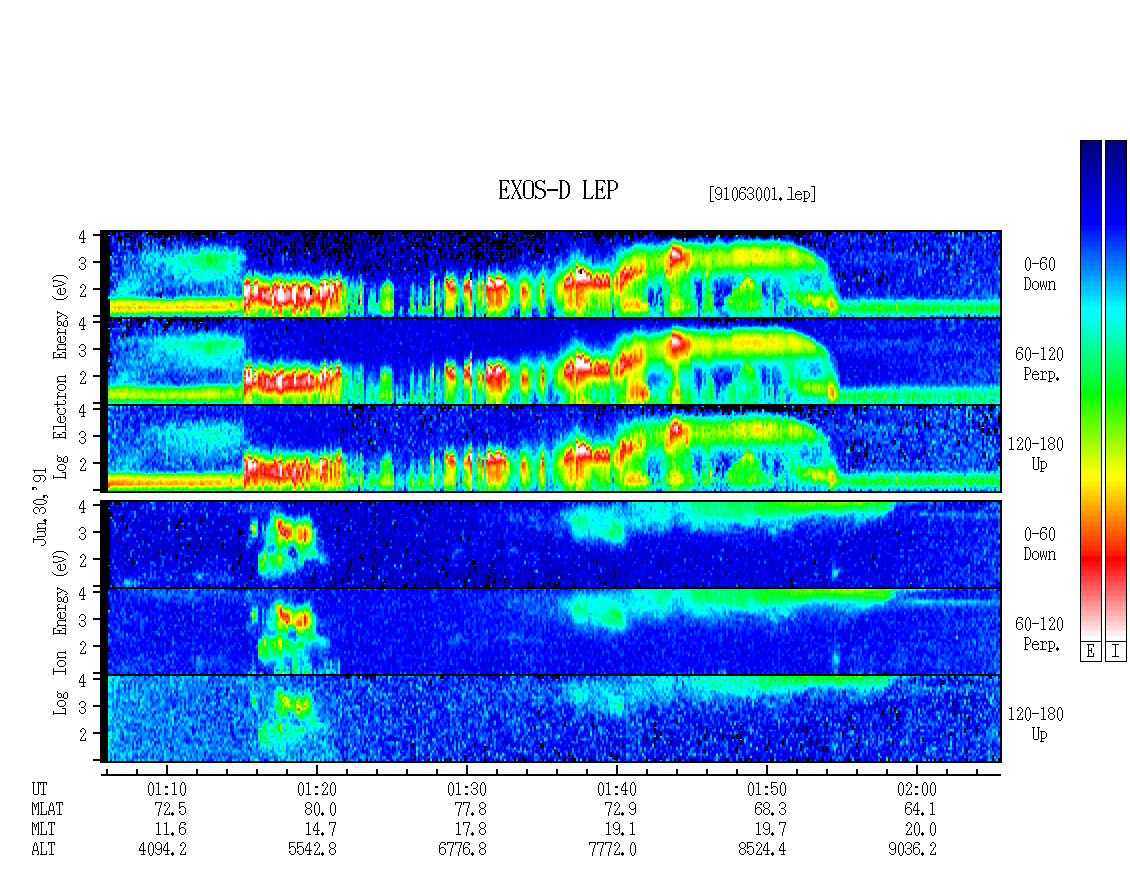Click the ion 120-180 Up panel label
This screenshot has width=1130, height=875.
coord(1036,724)
